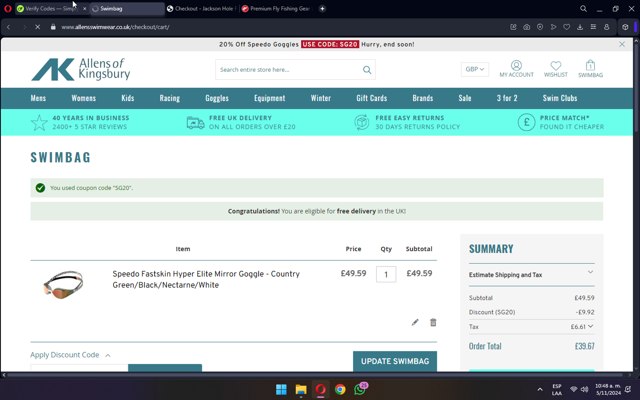Viewport: 640px width, 400px height.
Task: Open browser downloads icon
Action: tap(580, 27)
